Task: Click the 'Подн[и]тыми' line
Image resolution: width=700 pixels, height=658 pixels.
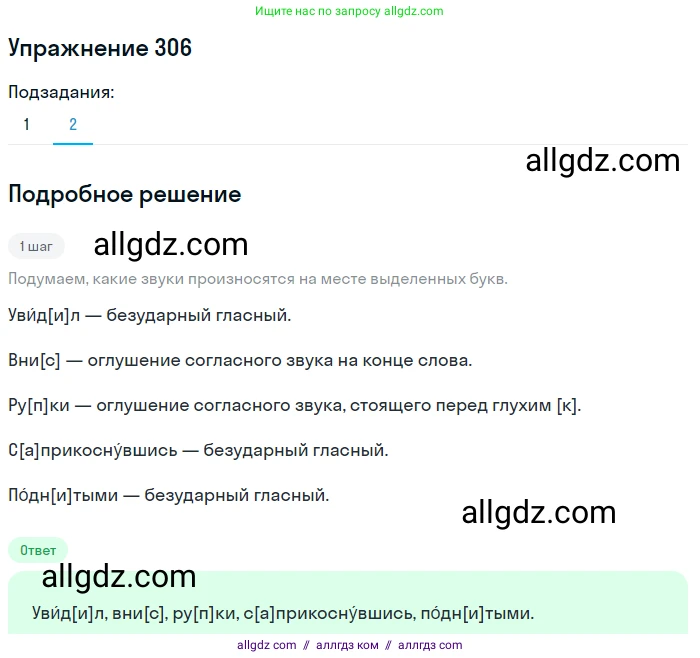Action: coord(169,496)
